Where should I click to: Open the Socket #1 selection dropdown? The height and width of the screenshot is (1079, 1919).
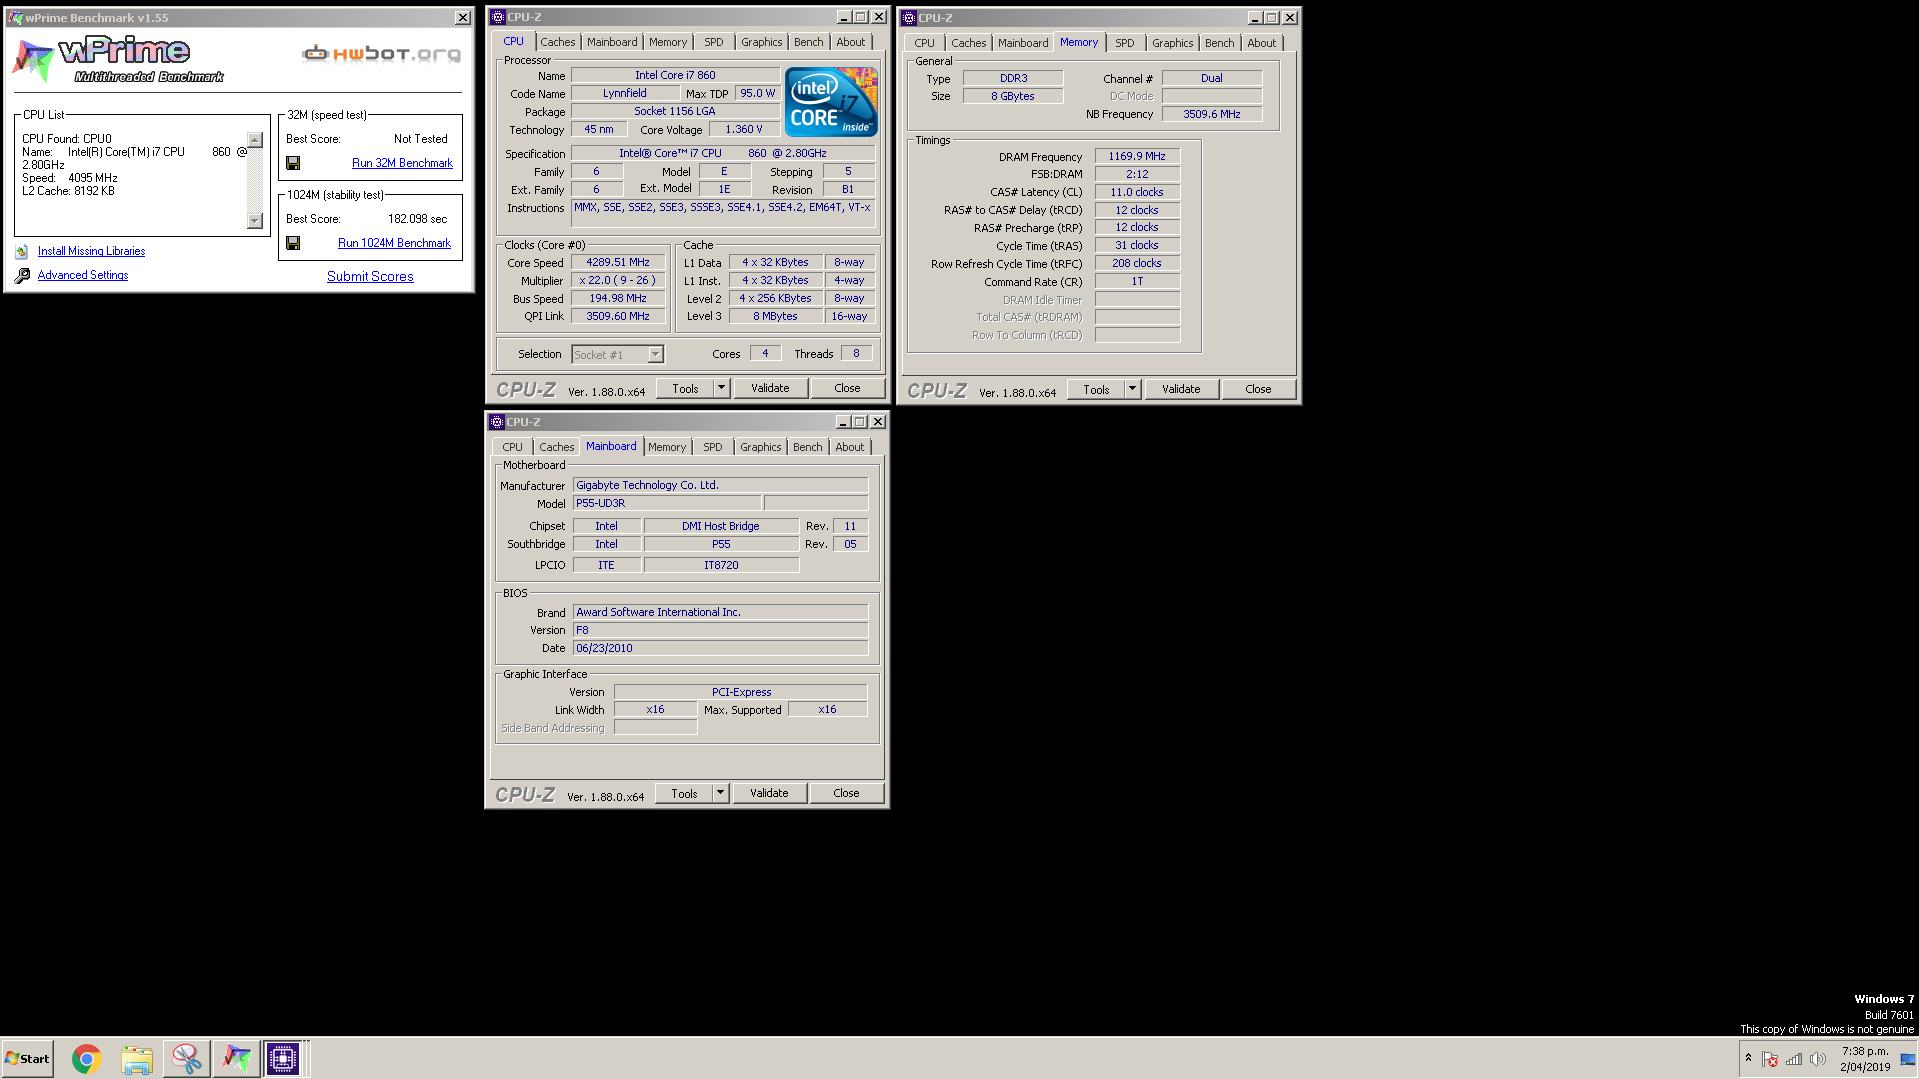click(655, 355)
